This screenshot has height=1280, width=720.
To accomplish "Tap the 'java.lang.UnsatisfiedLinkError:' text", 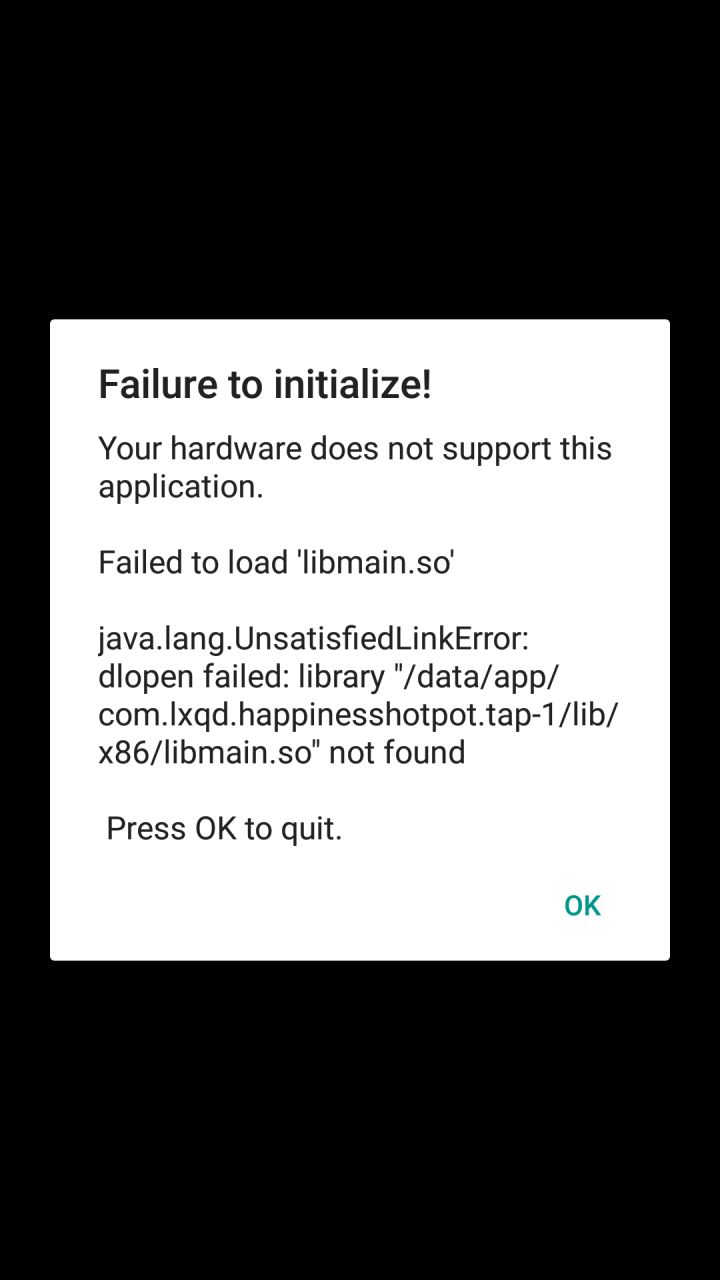I will pyautogui.click(x=314, y=638).
